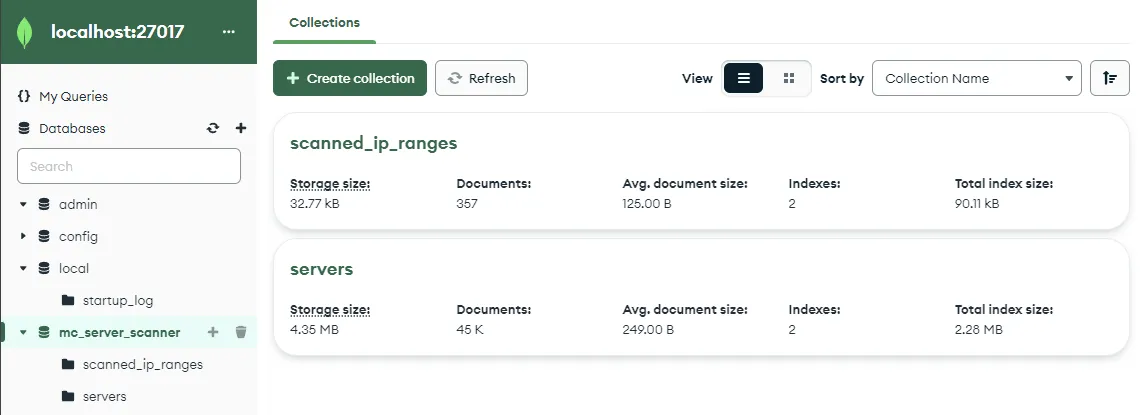This screenshot has width=1144, height=415.
Task: Collapse the local database node
Action: [23, 268]
